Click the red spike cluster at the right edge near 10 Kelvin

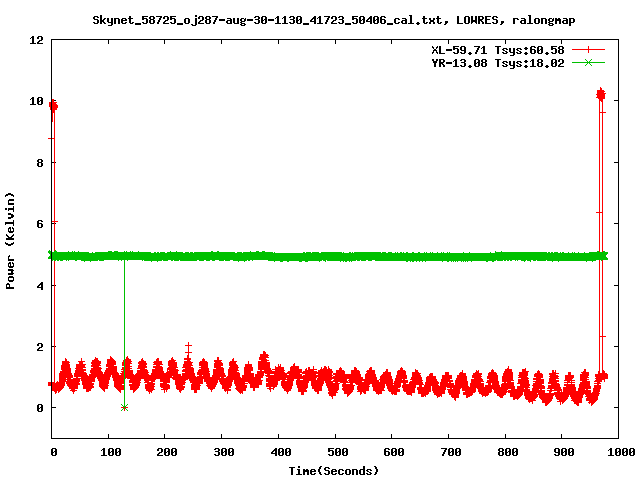tap(601, 95)
